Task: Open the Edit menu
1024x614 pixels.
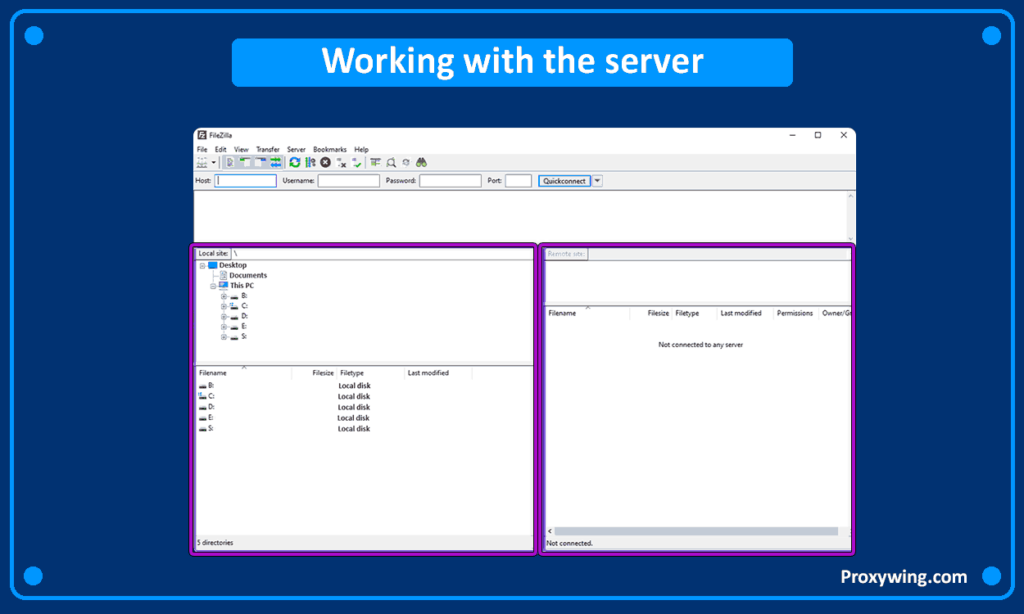Action: pos(221,150)
